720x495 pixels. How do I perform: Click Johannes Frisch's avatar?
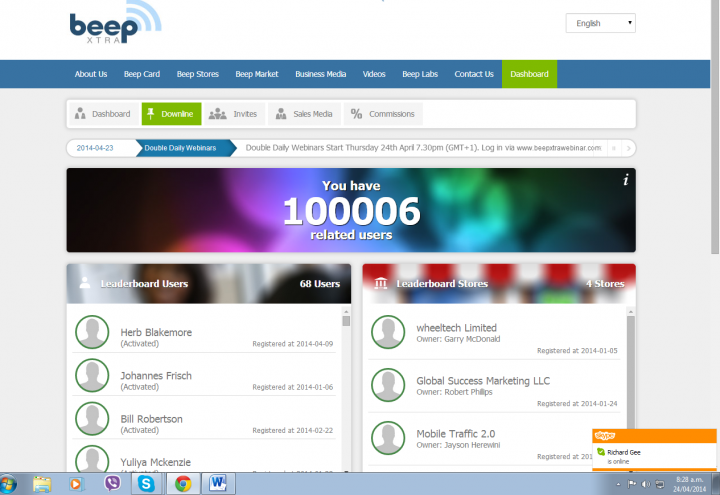tap(92, 375)
